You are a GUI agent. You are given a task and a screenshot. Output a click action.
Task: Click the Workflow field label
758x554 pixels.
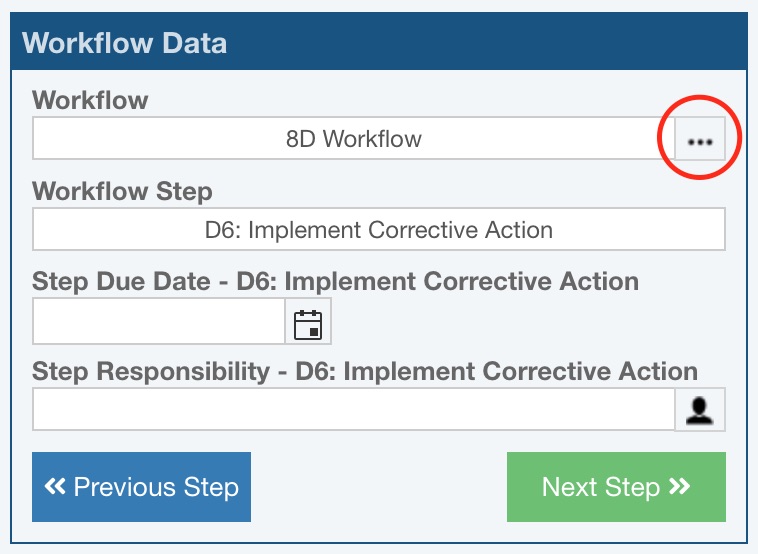click(90, 100)
